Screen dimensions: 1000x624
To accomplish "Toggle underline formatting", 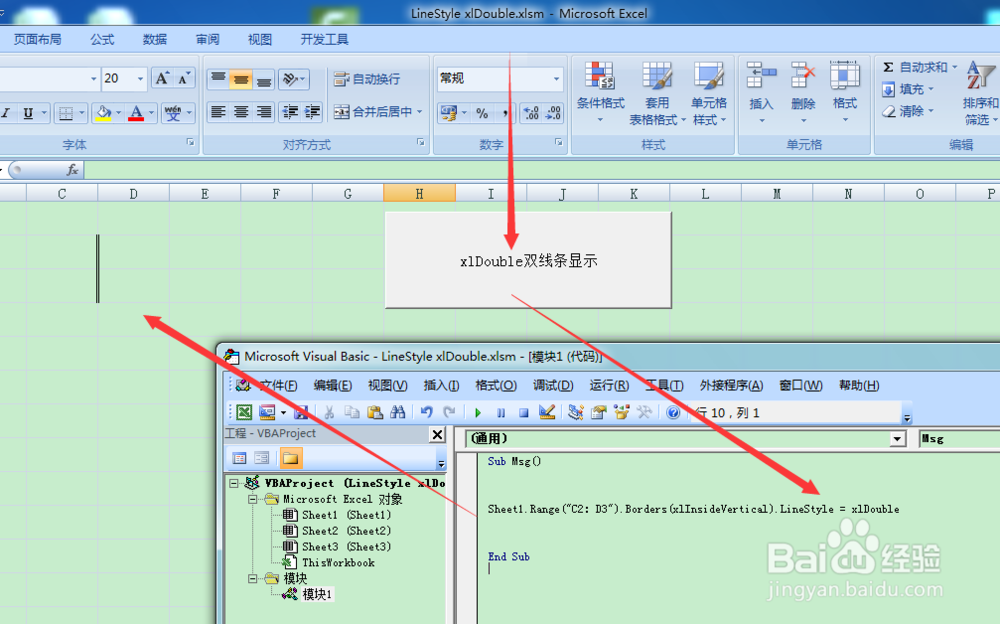I will 27,112.
